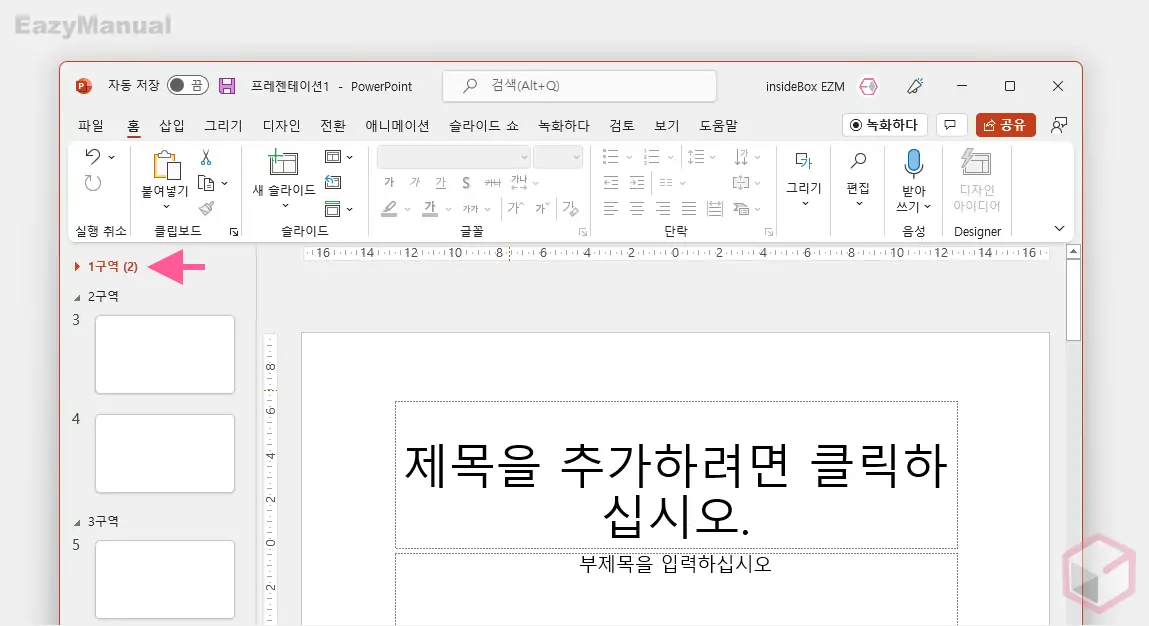Viewport: 1149px width, 626px height.
Task: Open the 새 슬라이드 dropdown arrow
Action: tap(285, 206)
